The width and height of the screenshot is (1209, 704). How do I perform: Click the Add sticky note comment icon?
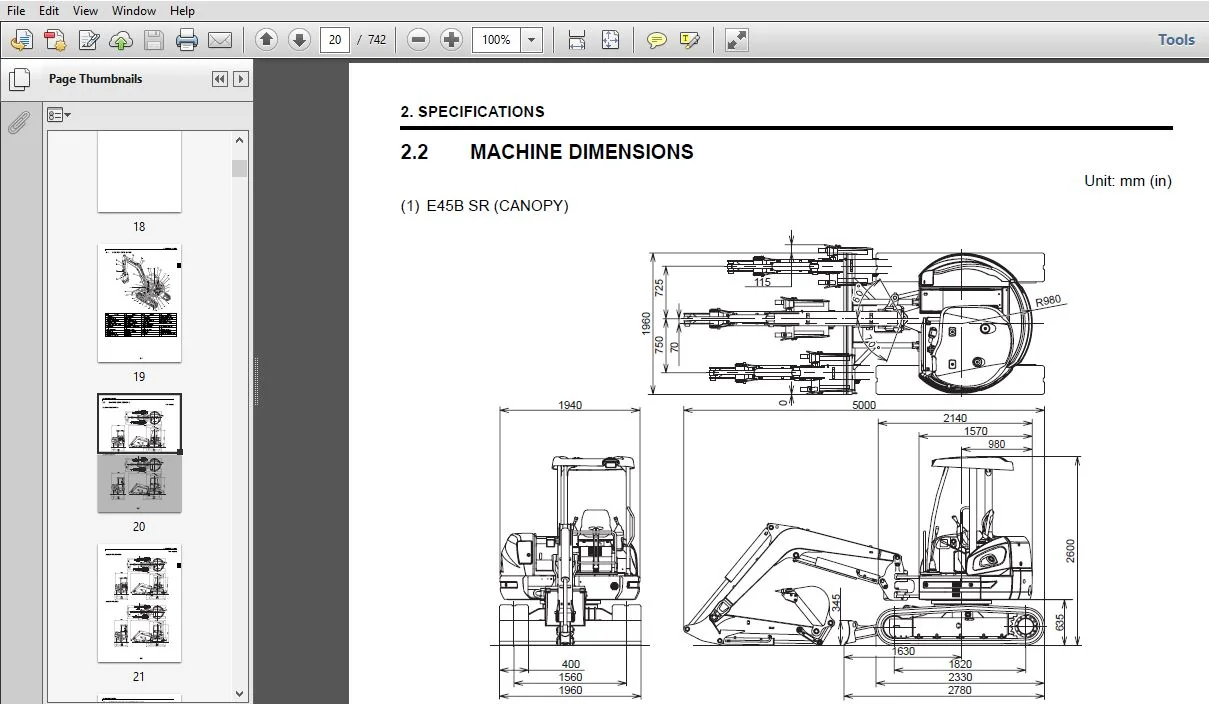(656, 40)
